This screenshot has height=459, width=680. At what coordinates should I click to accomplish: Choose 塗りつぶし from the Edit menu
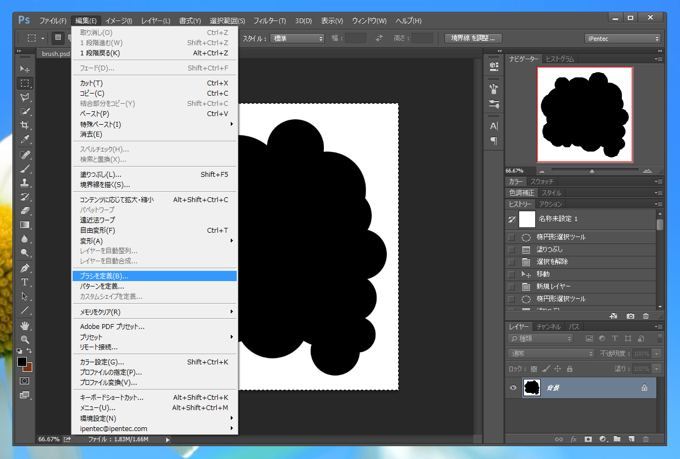coord(155,174)
